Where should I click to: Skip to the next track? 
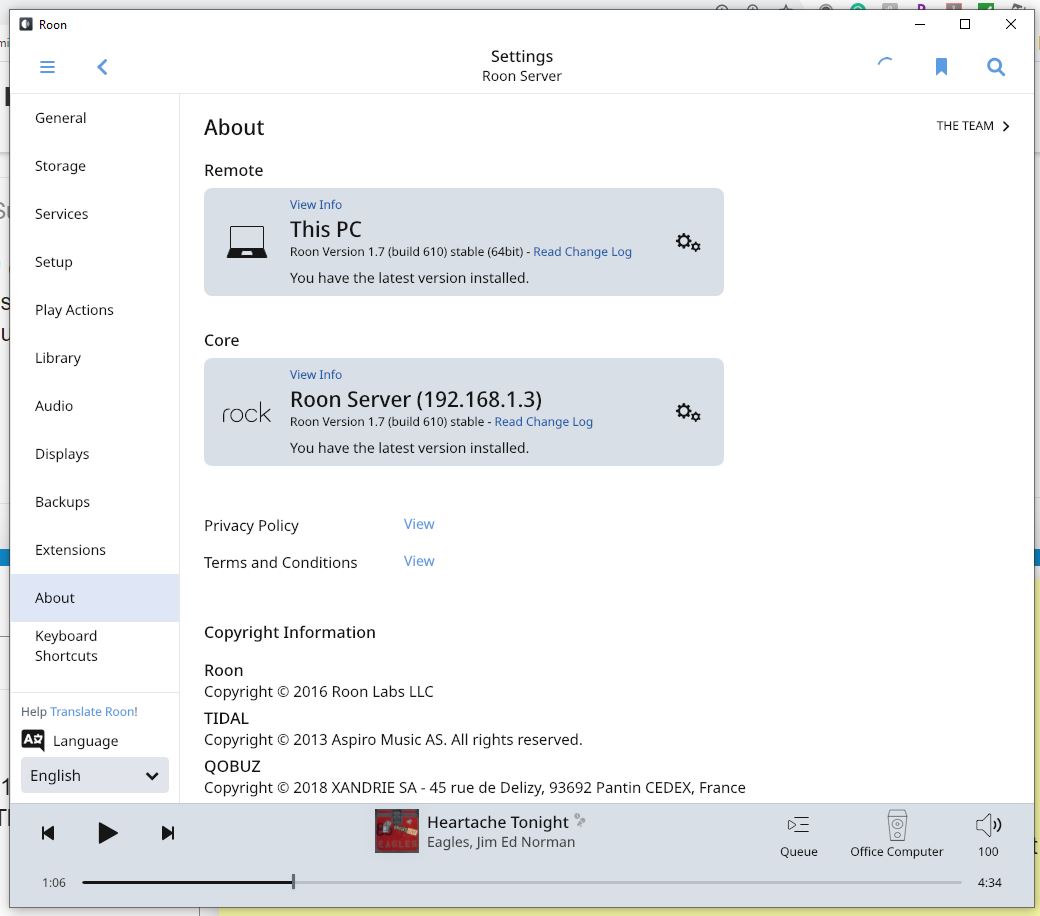click(x=168, y=833)
